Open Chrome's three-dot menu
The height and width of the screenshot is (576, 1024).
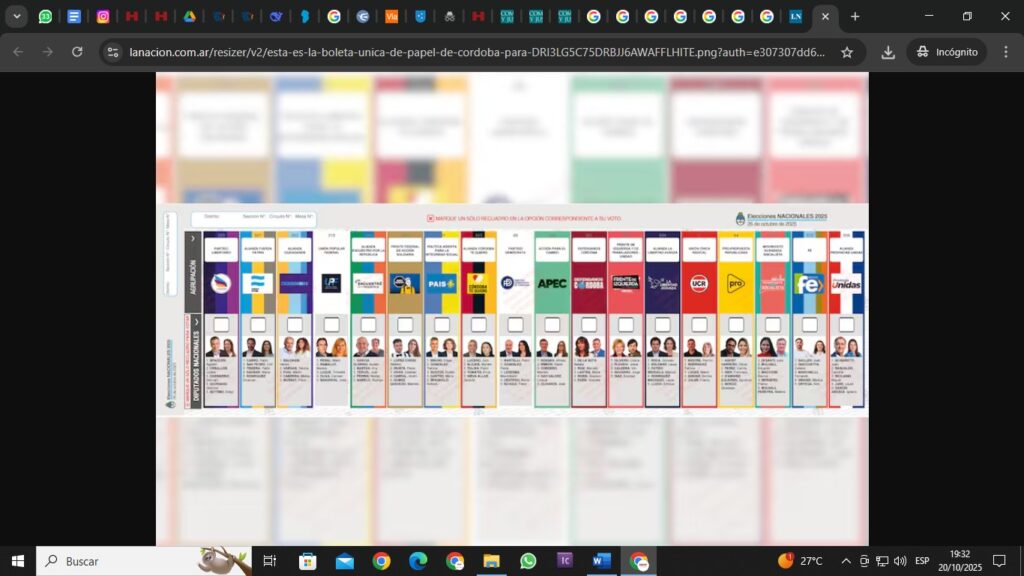click(x=1004, y=52)
